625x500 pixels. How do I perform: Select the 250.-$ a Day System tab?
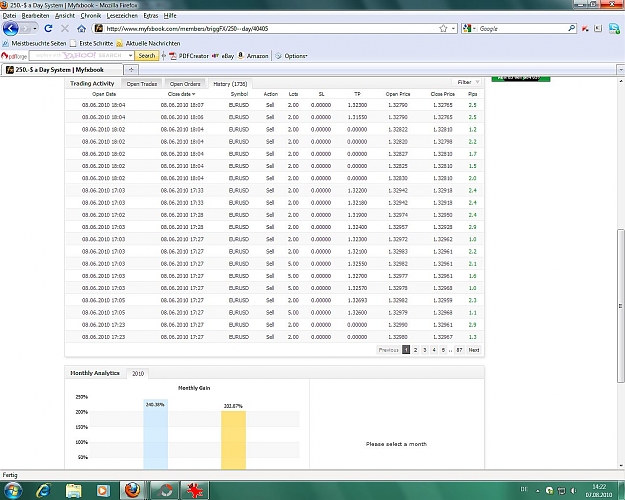62,70
